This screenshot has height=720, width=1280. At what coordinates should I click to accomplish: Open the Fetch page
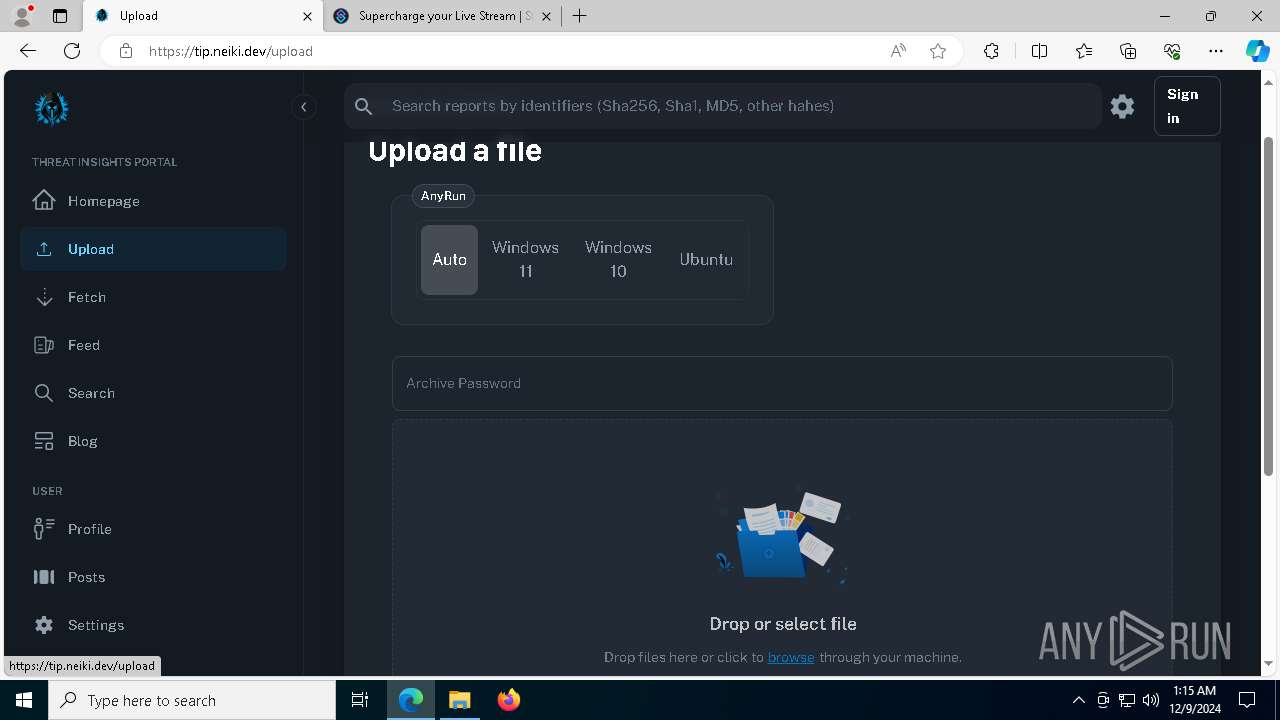coord(153,297)
